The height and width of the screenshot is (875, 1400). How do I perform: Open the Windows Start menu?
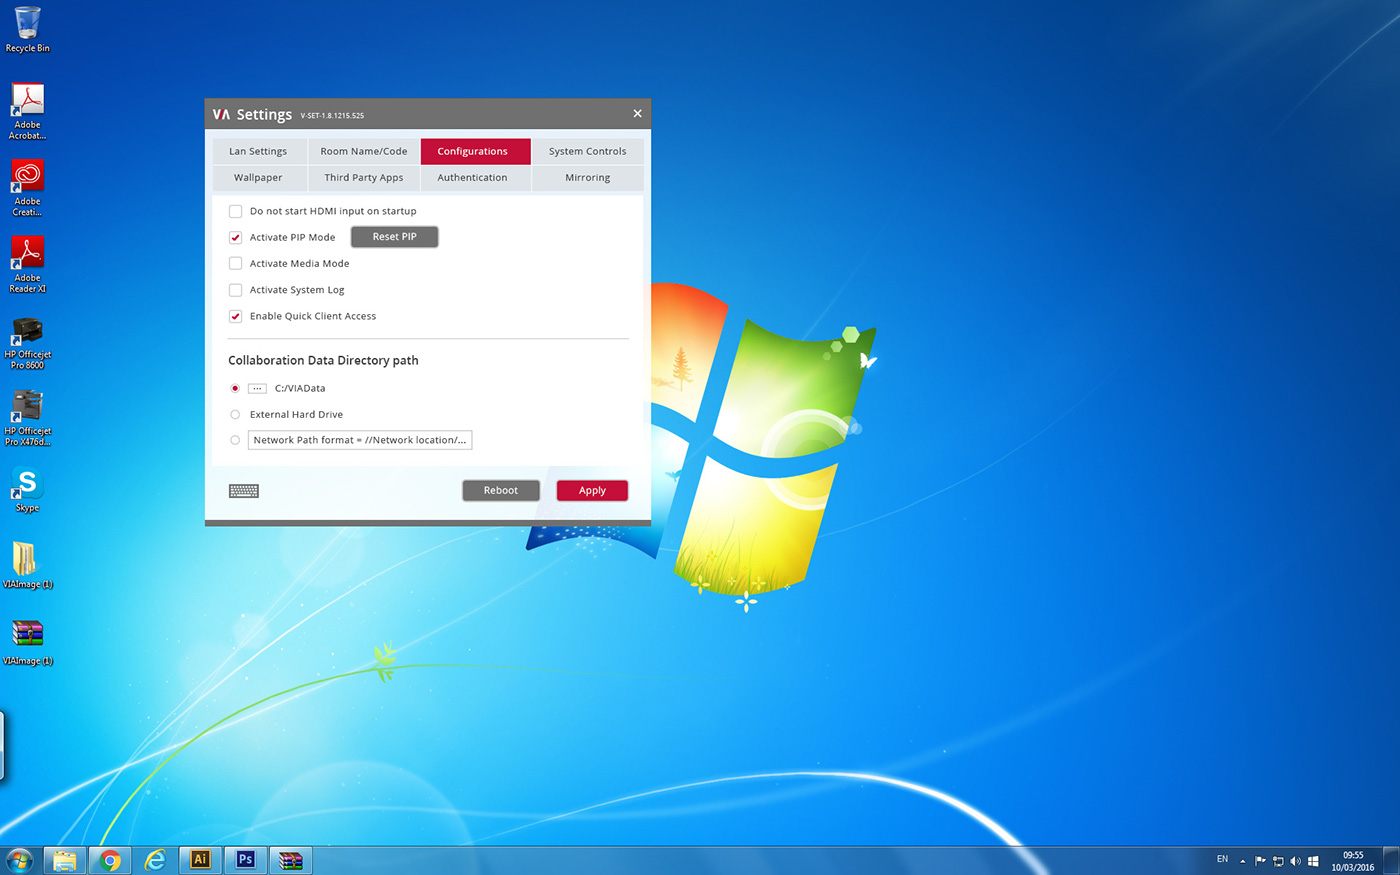(x=19, y=860)
